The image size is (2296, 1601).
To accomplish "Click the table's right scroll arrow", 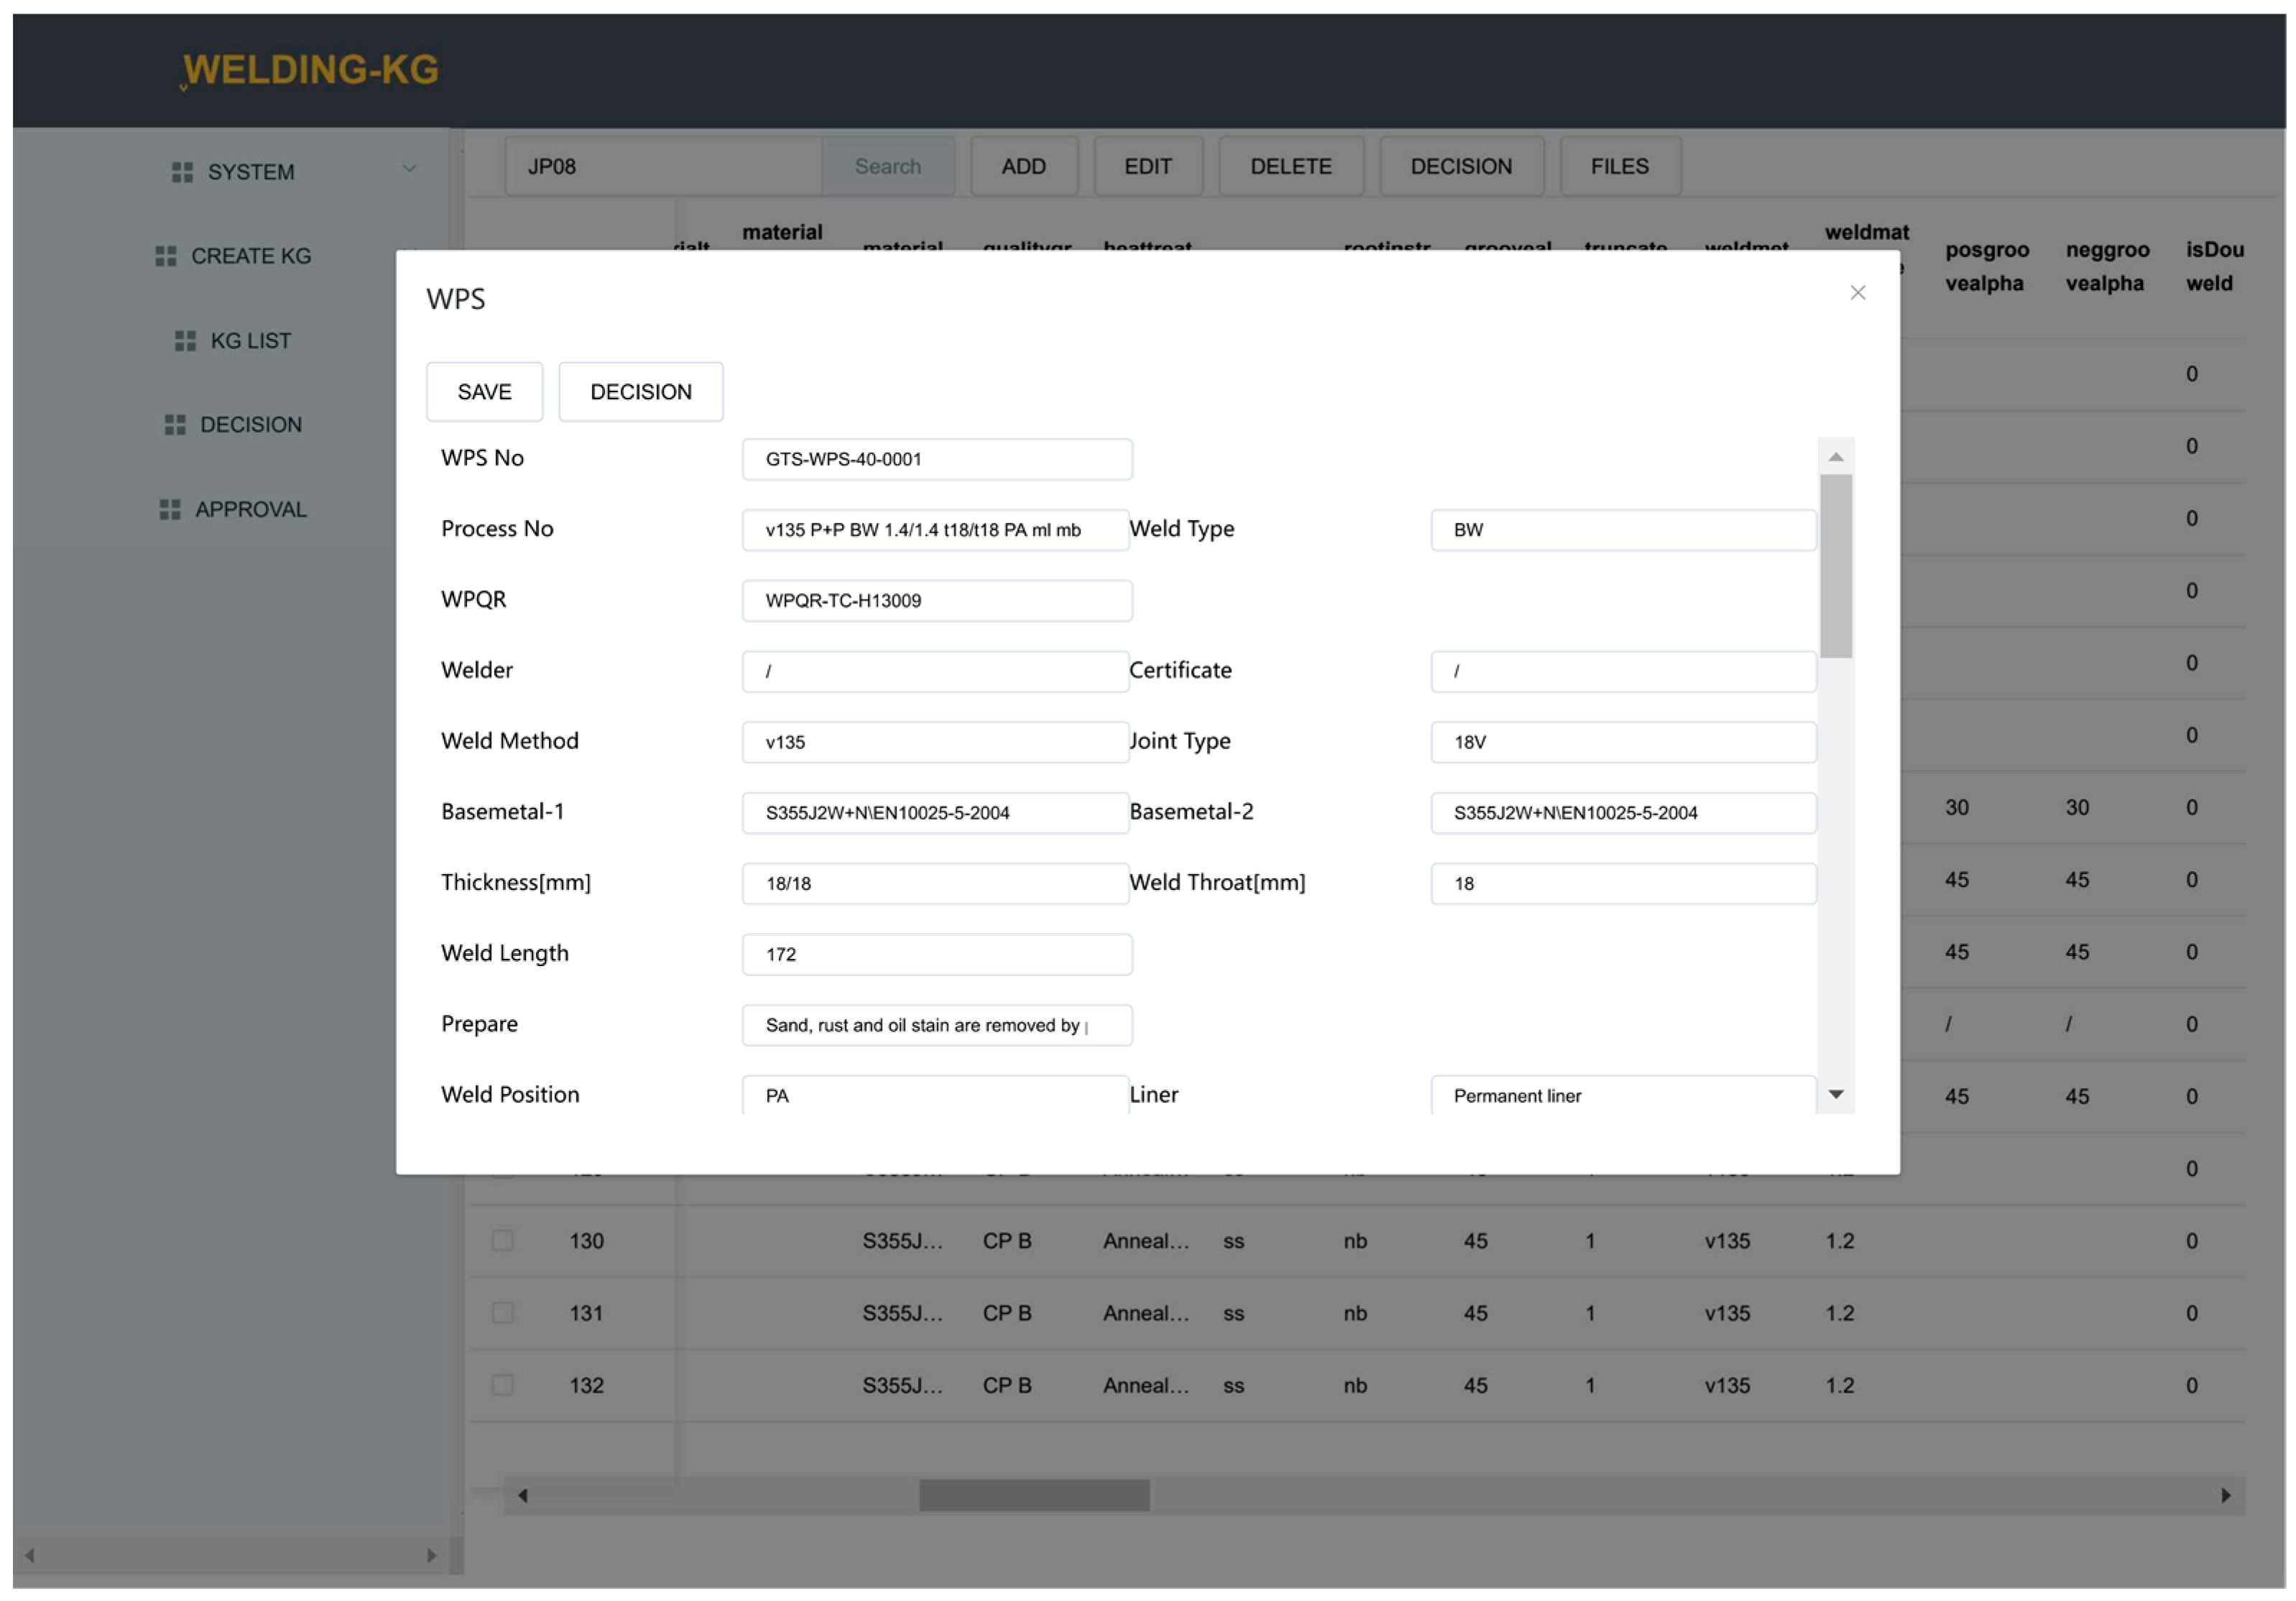I will 2225,1495.
